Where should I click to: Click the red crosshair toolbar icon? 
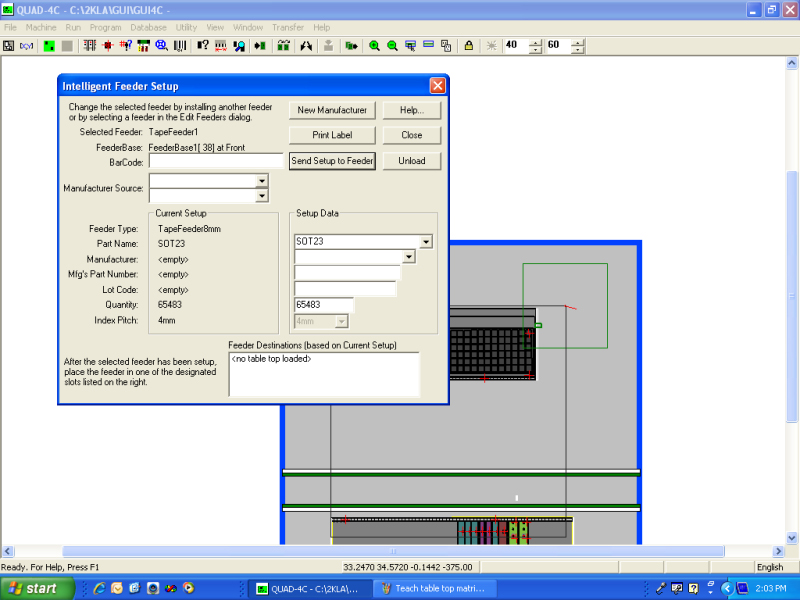pos(108,46)
